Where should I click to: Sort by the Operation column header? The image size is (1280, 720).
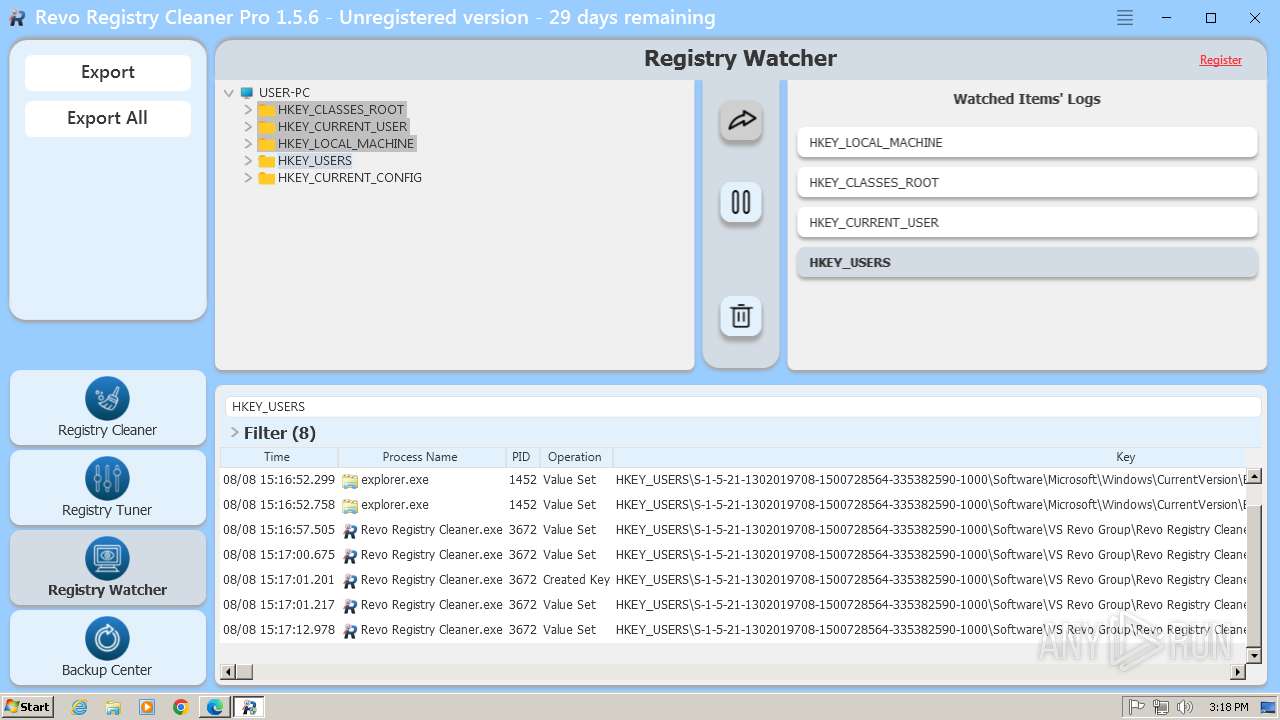pos(575,457)
